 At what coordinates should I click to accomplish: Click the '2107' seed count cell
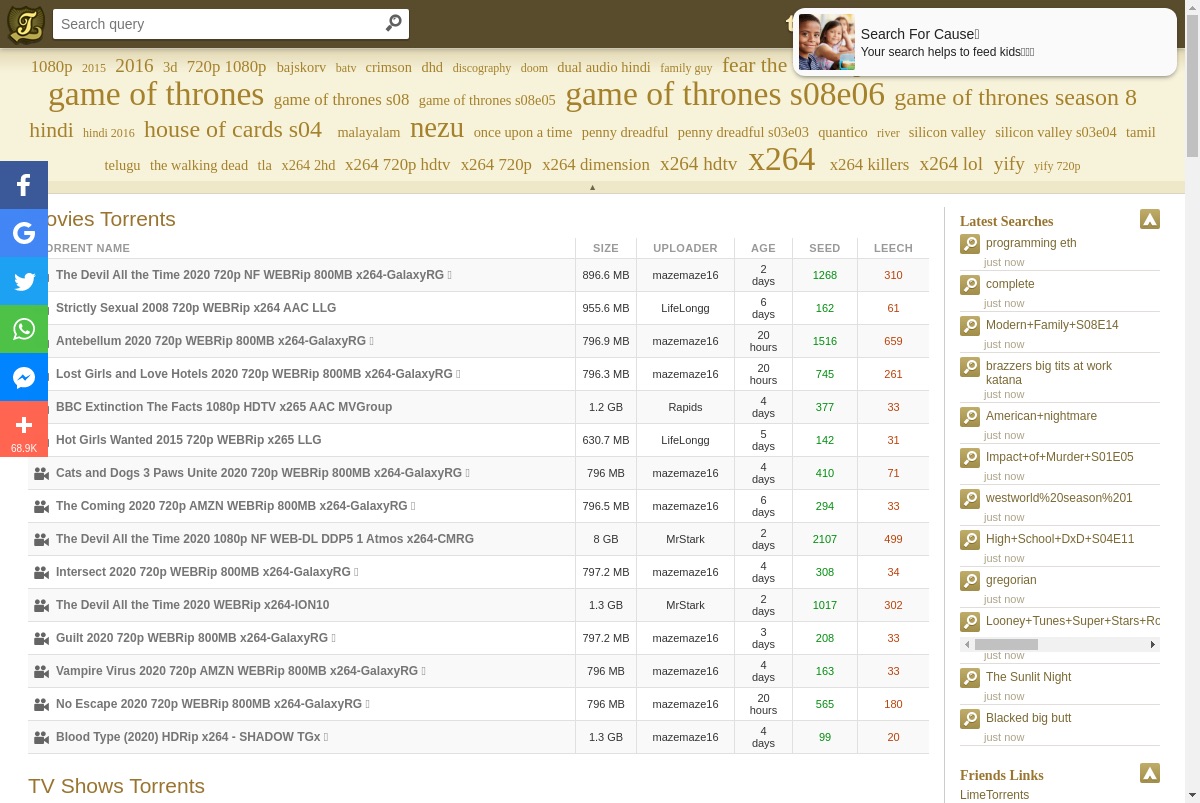tap(825, 539)
